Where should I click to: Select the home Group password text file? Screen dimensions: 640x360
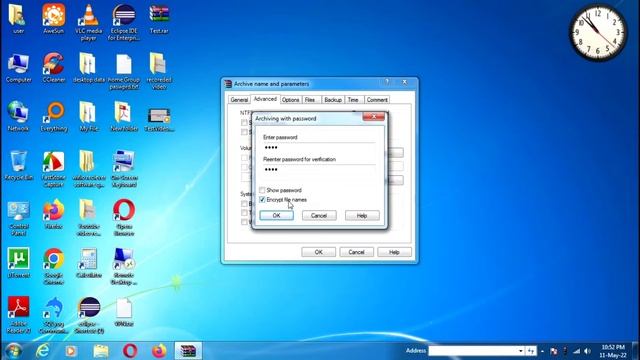(x=124, y=71)
